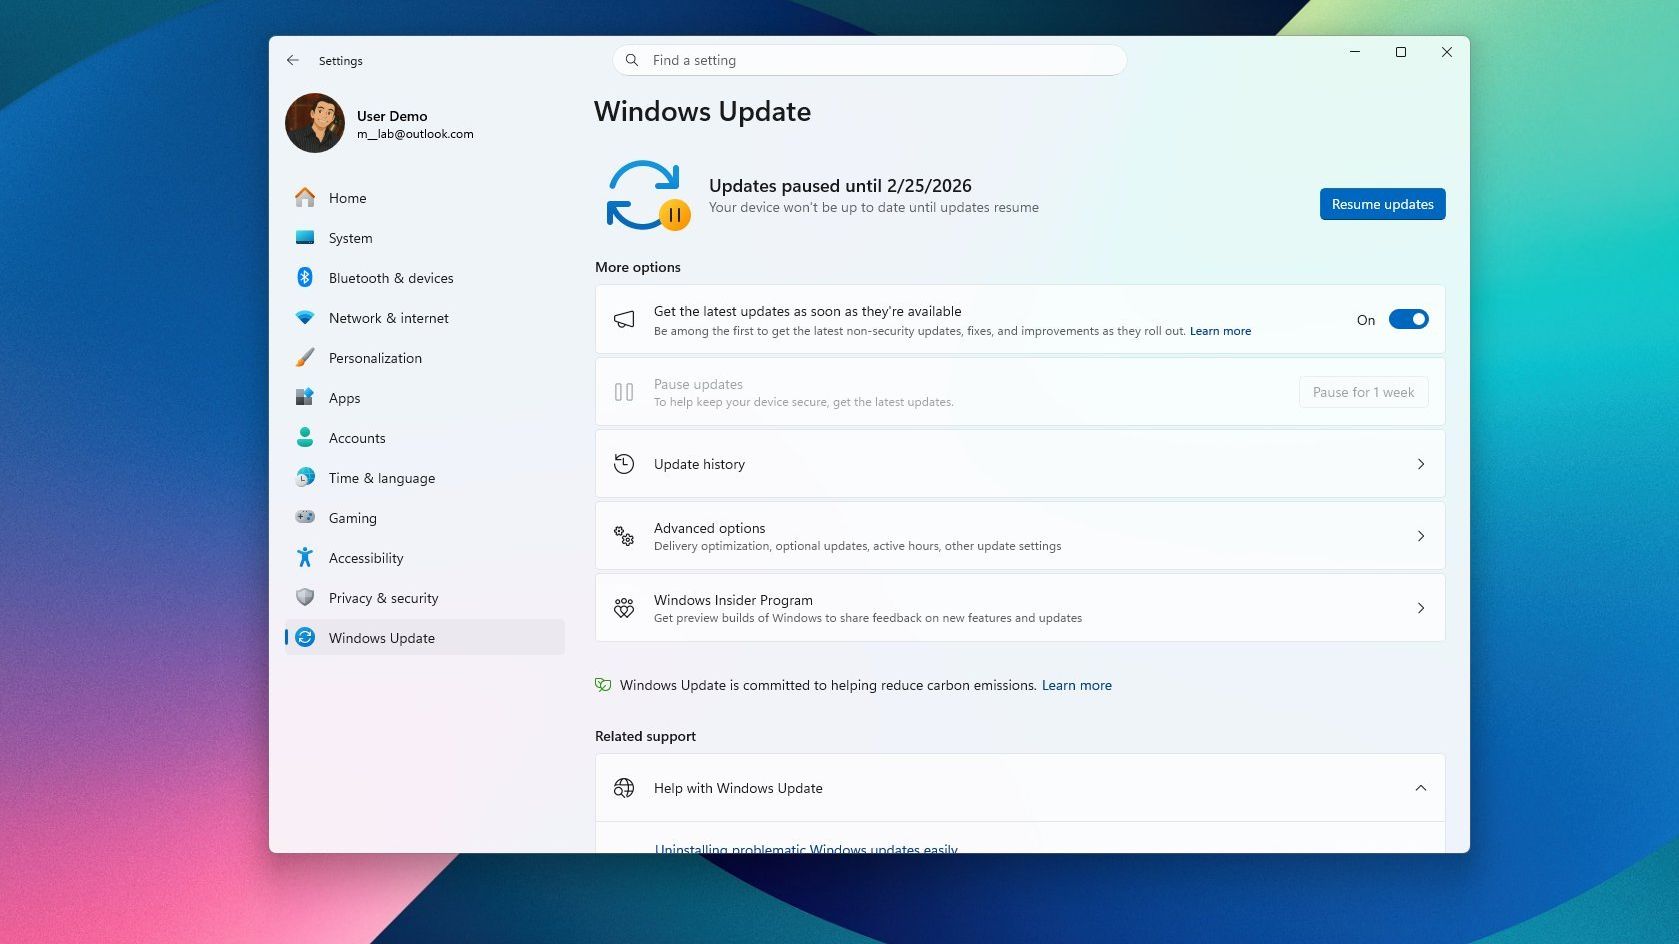Click the Resume updates button
This screenshot has width=1679, height=944.
[1382, 204]
